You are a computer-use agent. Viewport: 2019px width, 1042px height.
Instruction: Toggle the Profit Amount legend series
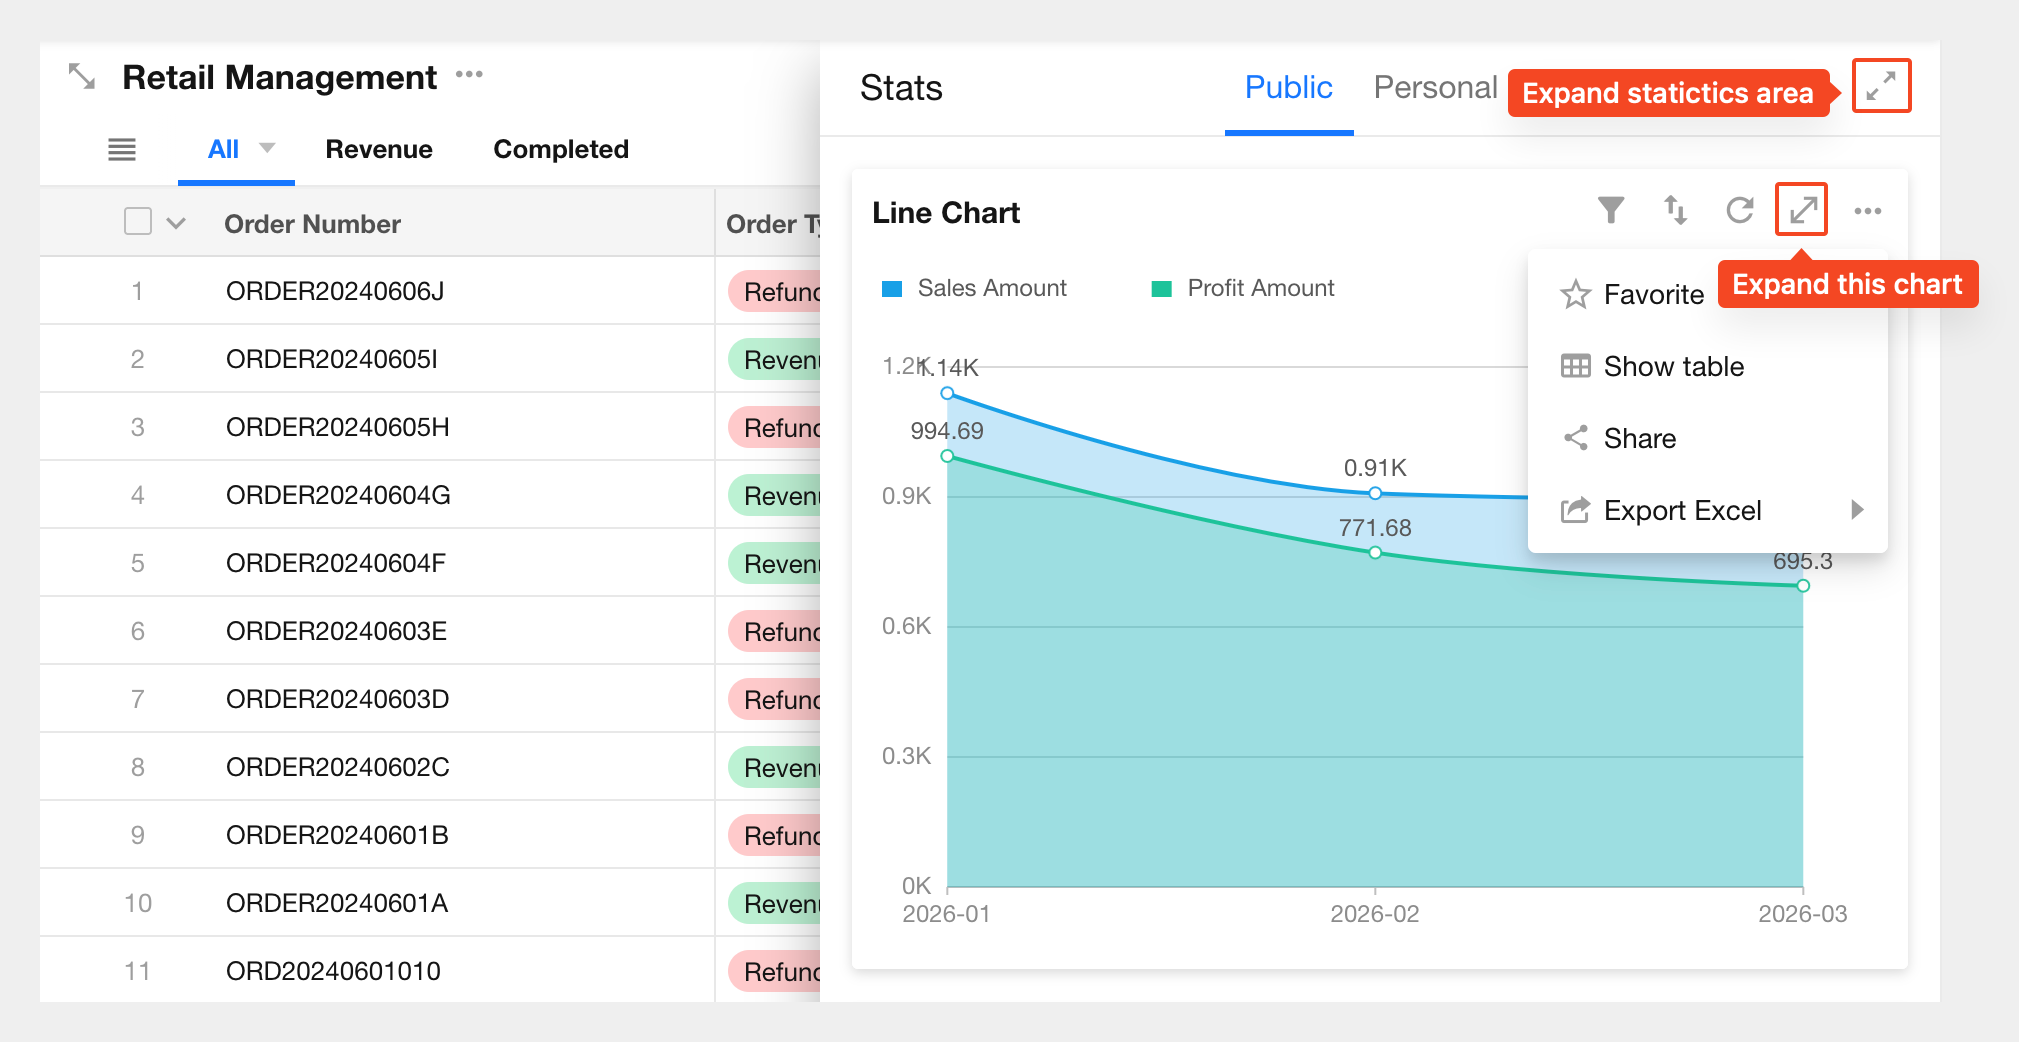1243,289
